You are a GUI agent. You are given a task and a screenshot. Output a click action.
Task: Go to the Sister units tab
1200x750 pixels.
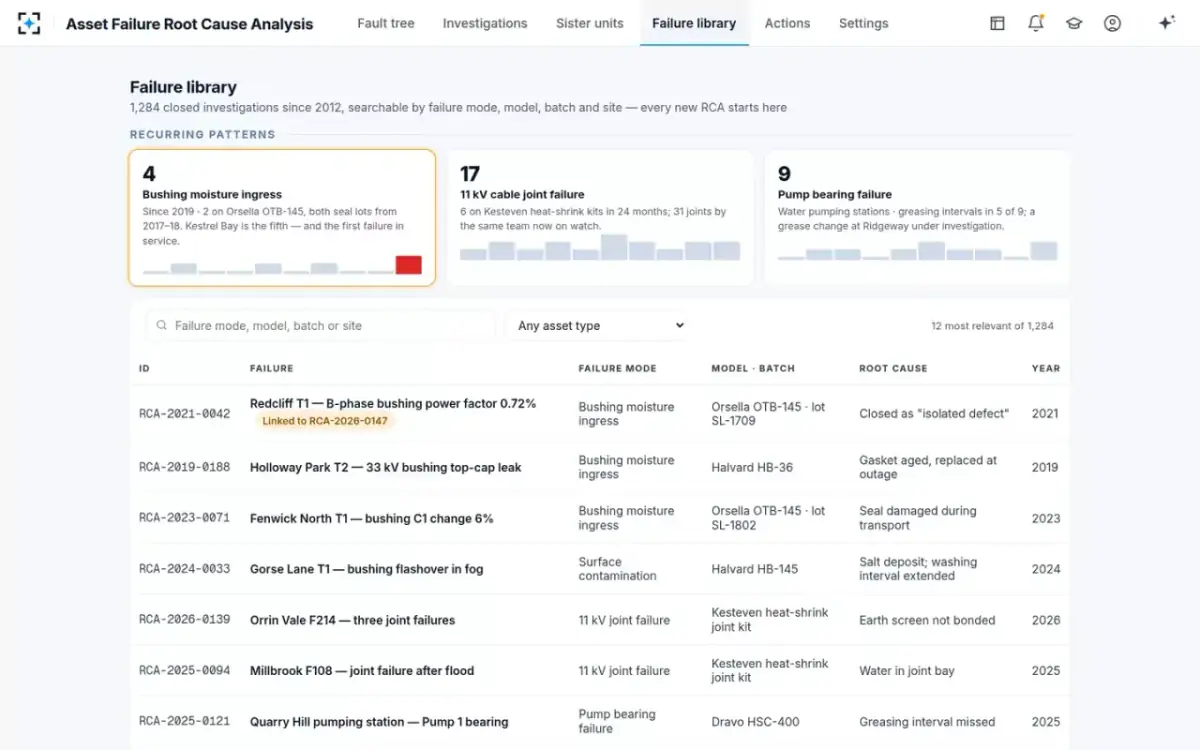(590, 23)
